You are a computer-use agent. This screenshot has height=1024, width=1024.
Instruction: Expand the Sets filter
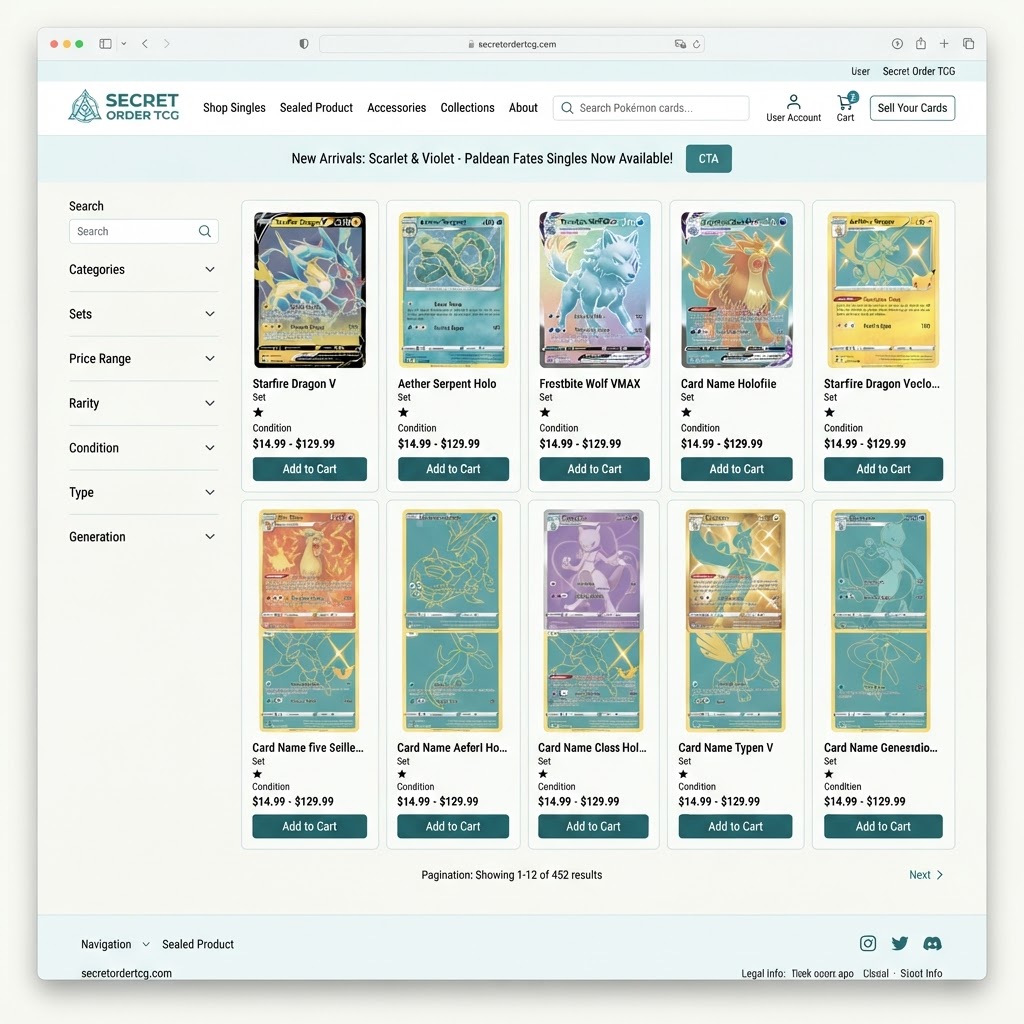point(143,313)
